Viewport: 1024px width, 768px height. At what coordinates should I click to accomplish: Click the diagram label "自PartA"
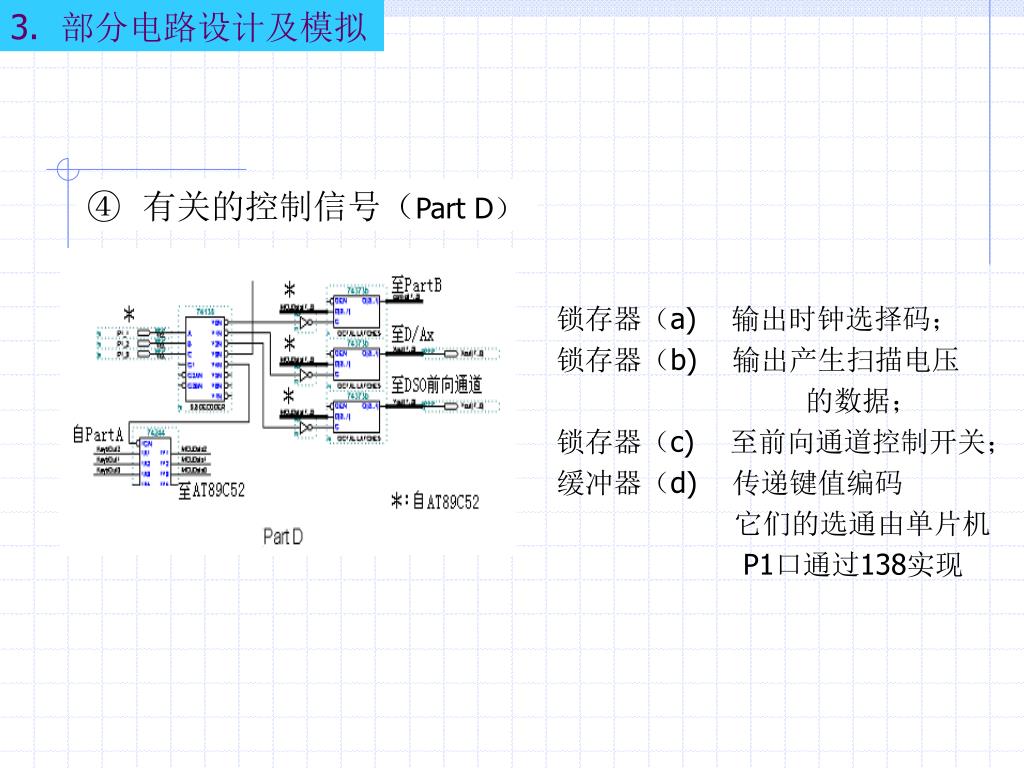click(98, 434)
